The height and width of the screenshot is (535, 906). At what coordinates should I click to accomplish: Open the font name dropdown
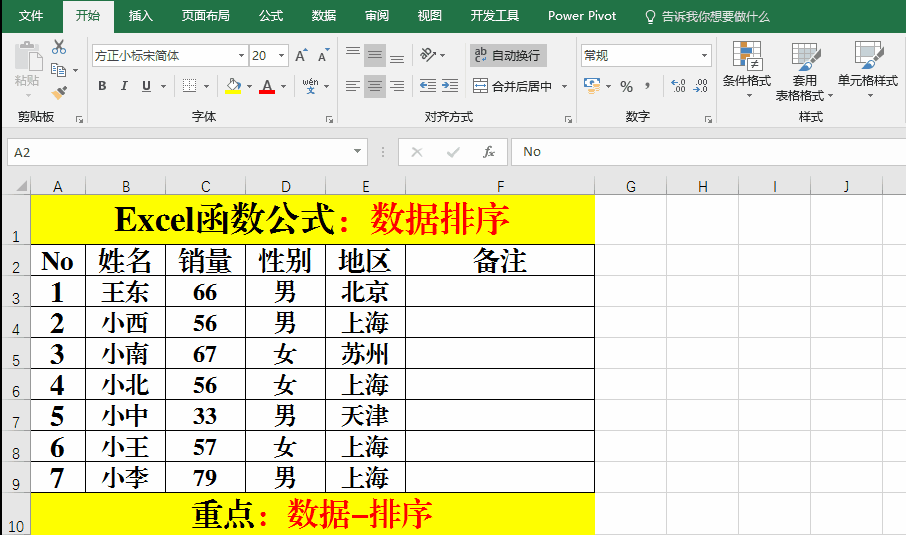coord(241,56)
